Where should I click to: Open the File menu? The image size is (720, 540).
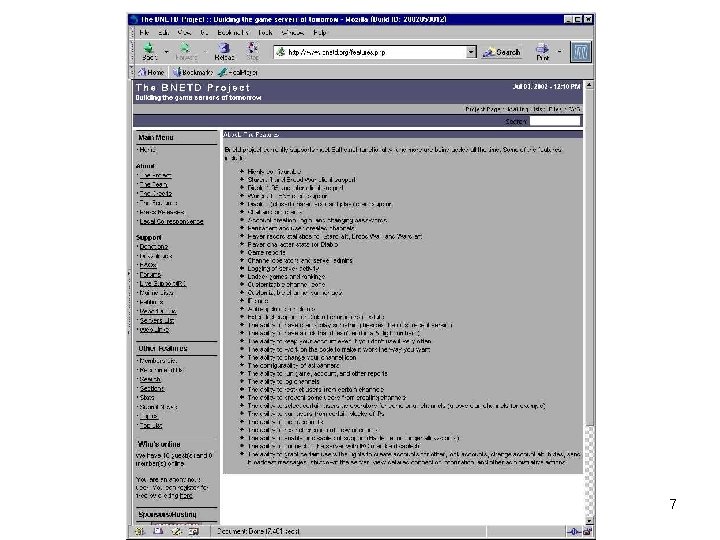pyautogui.click(x=144, y=33)
